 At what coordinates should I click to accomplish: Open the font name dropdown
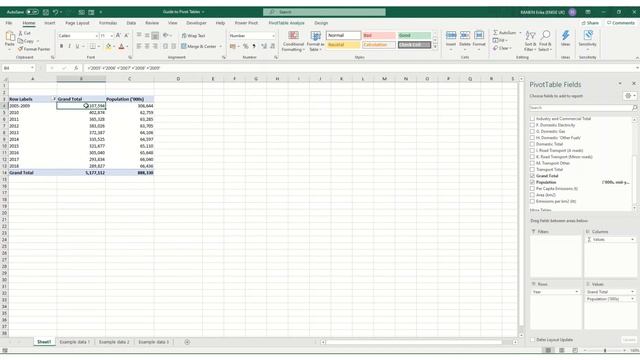tap(96, 36)
